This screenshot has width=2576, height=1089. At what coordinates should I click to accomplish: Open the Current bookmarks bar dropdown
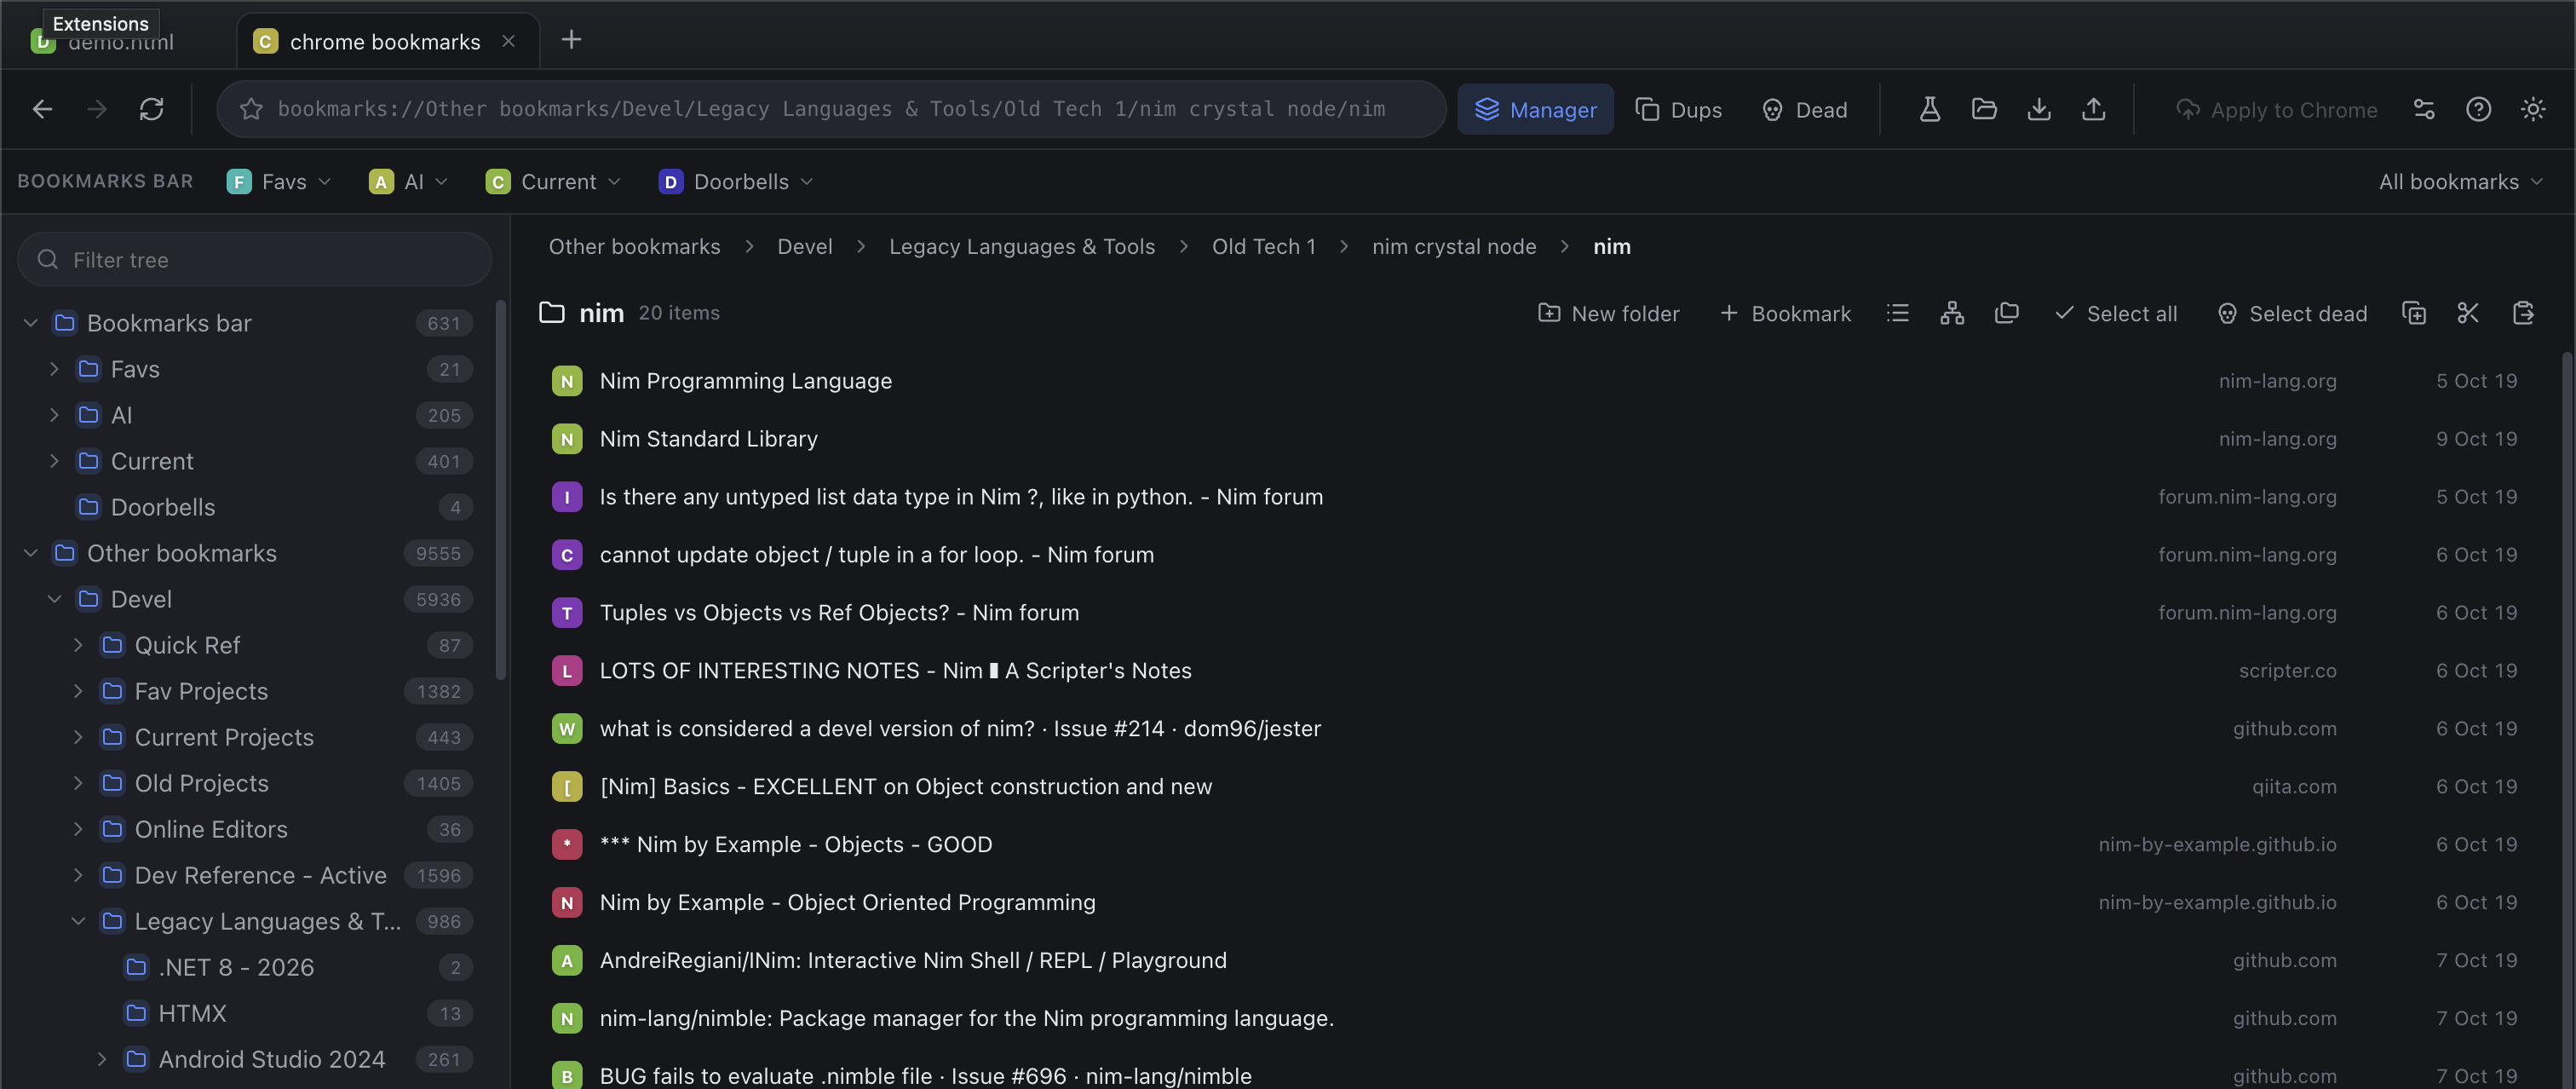[553, 181]
